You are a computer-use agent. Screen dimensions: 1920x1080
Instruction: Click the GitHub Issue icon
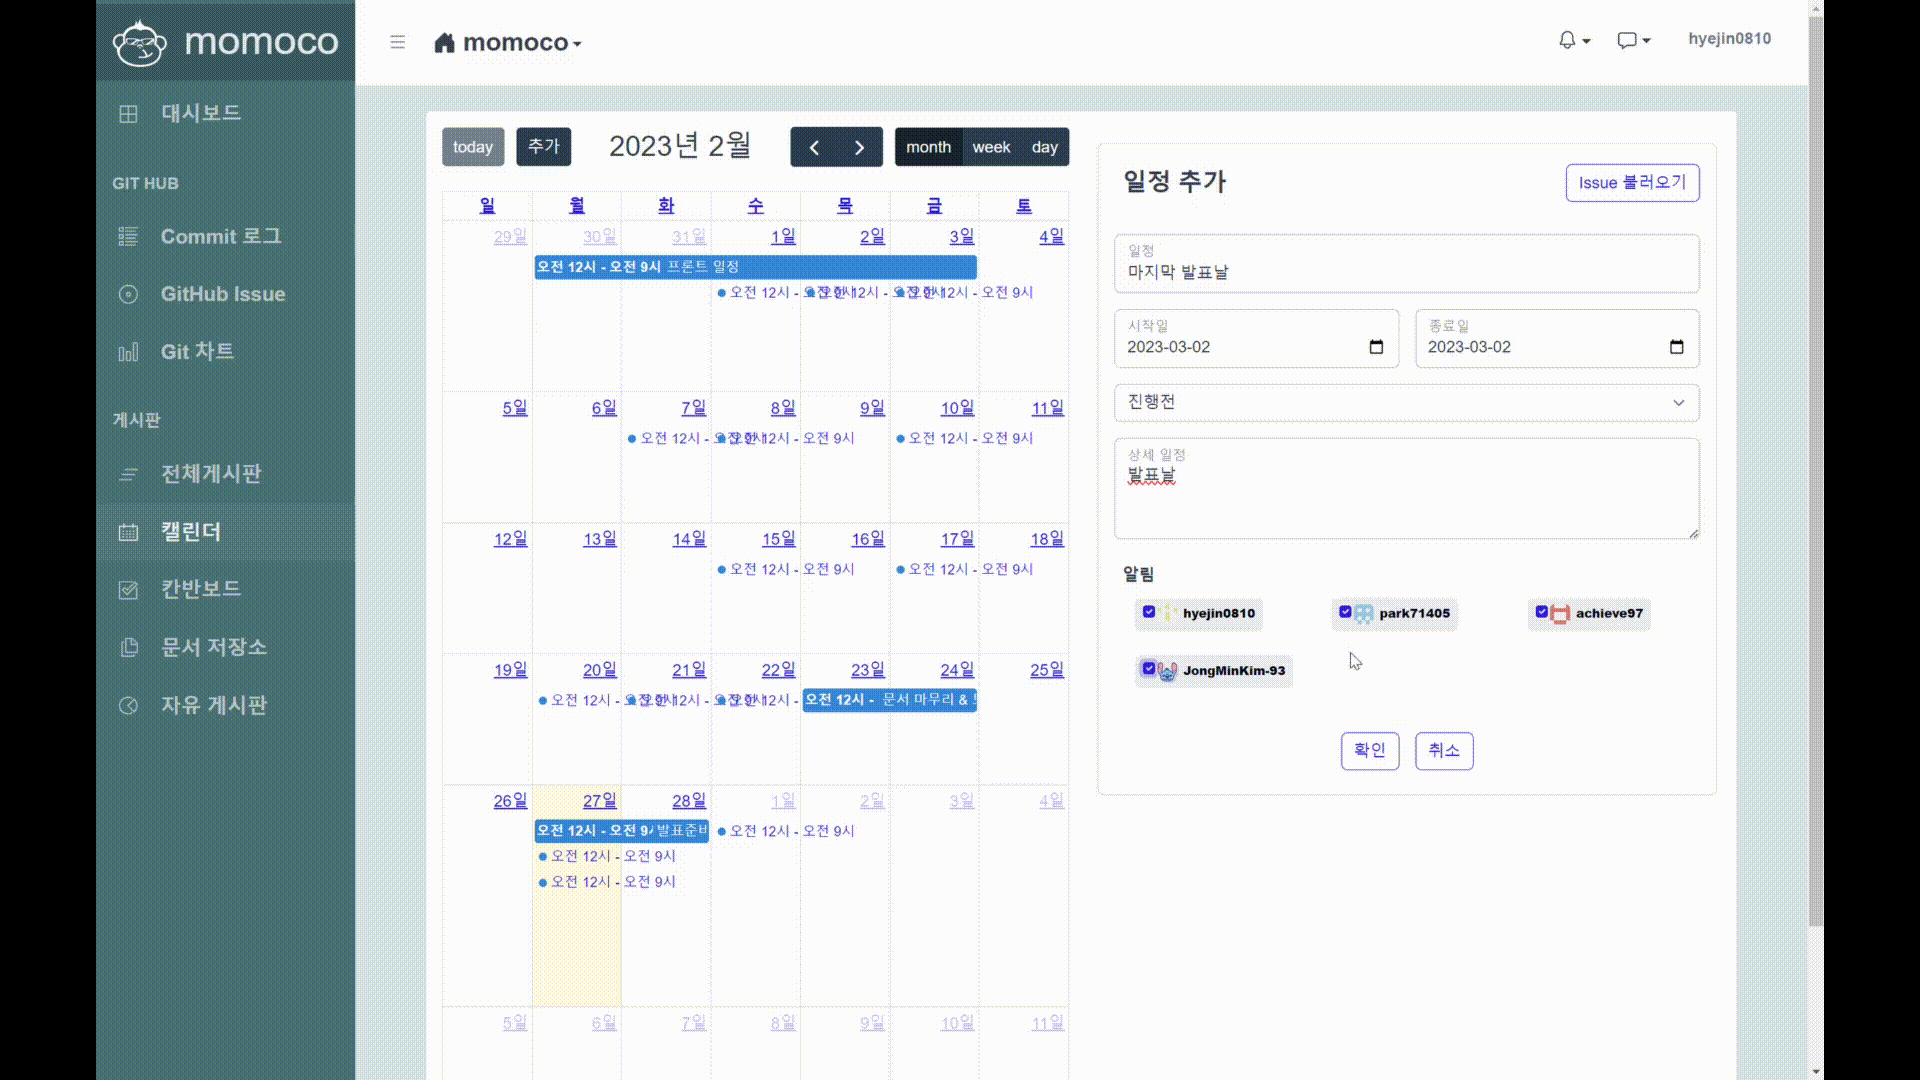pos(128,294)
